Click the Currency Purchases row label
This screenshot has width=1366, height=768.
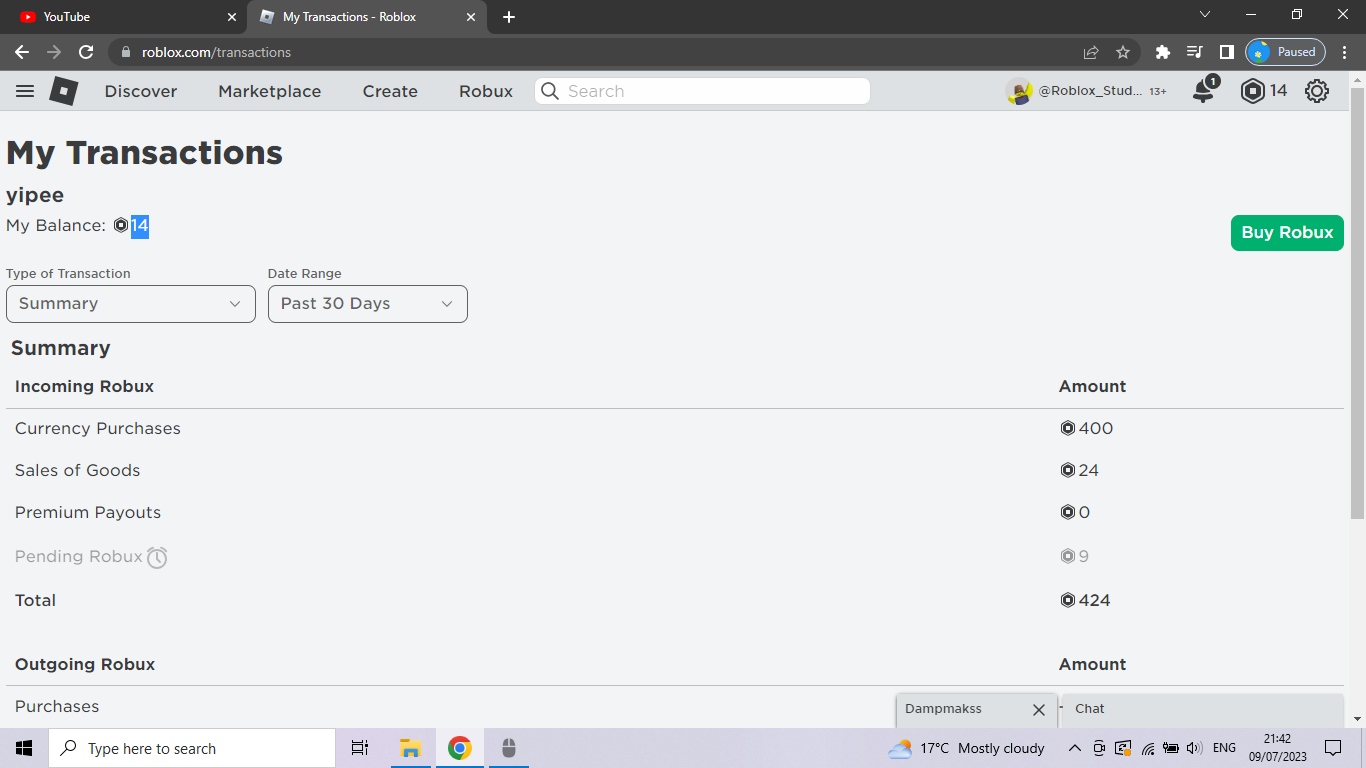[98, 428]
